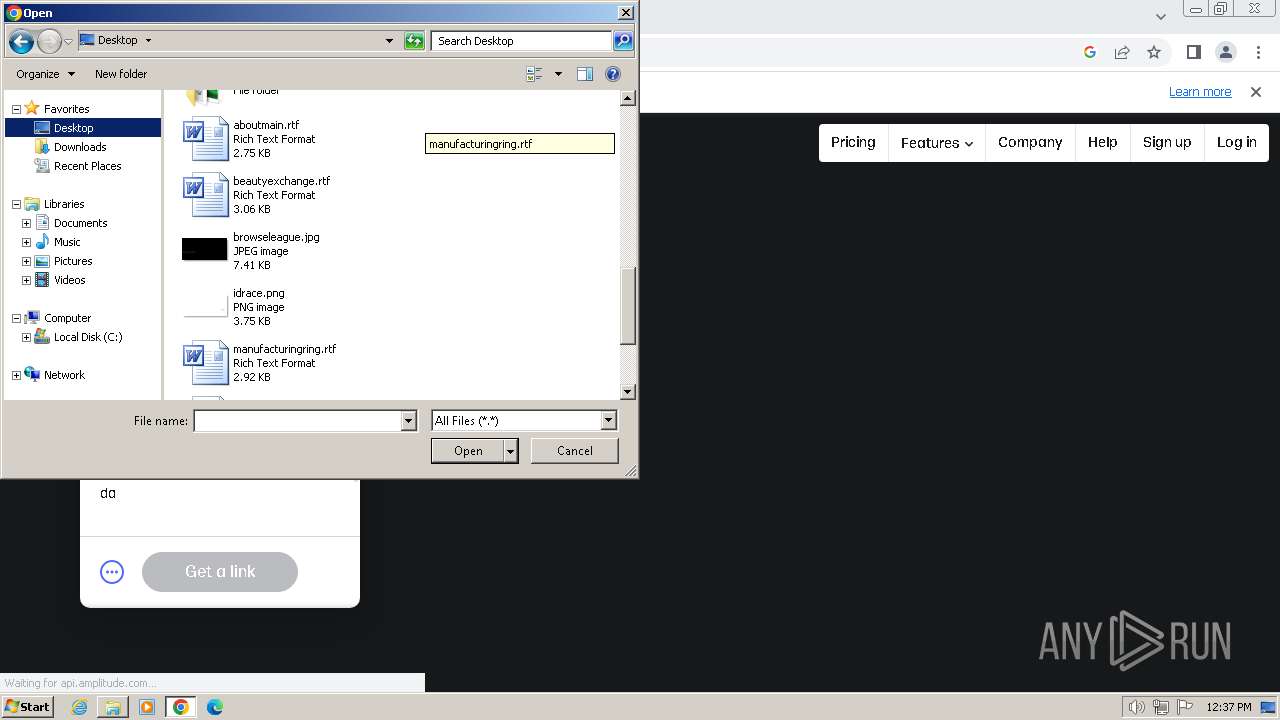Viewport: 1280px width, 720px height.
Task: Open recent locations dropdown beside Forward arrow
Action: (x=68, y=41)
